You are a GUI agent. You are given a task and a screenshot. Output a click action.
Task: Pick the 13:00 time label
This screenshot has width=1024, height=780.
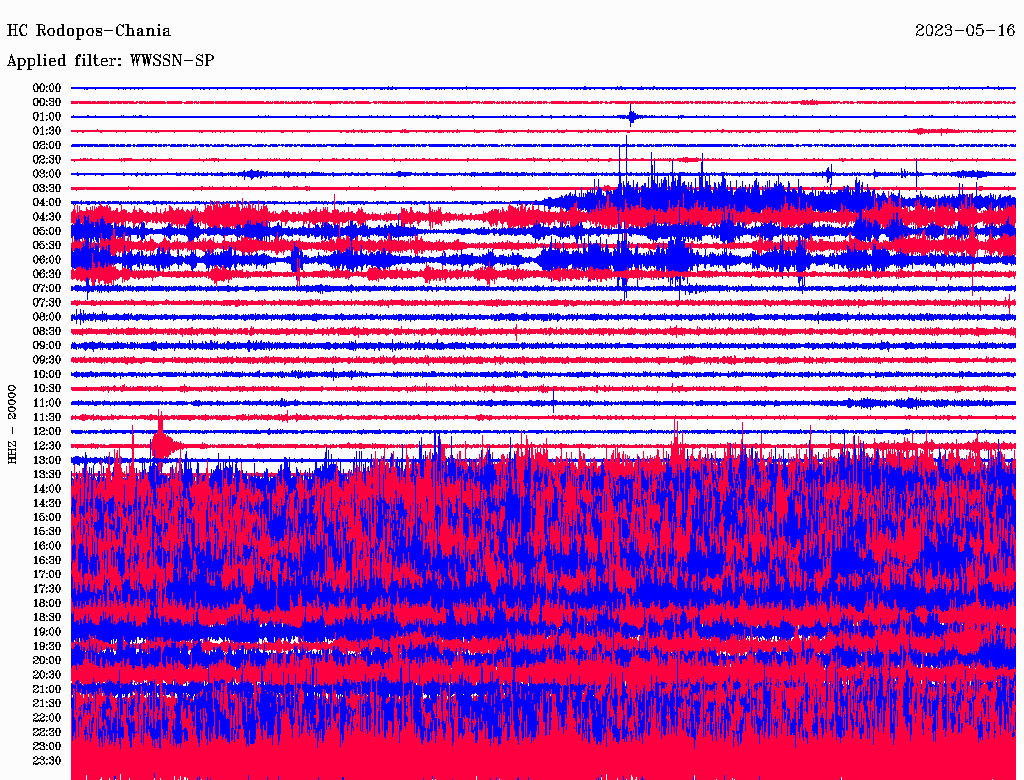click(x=48, y=460)
